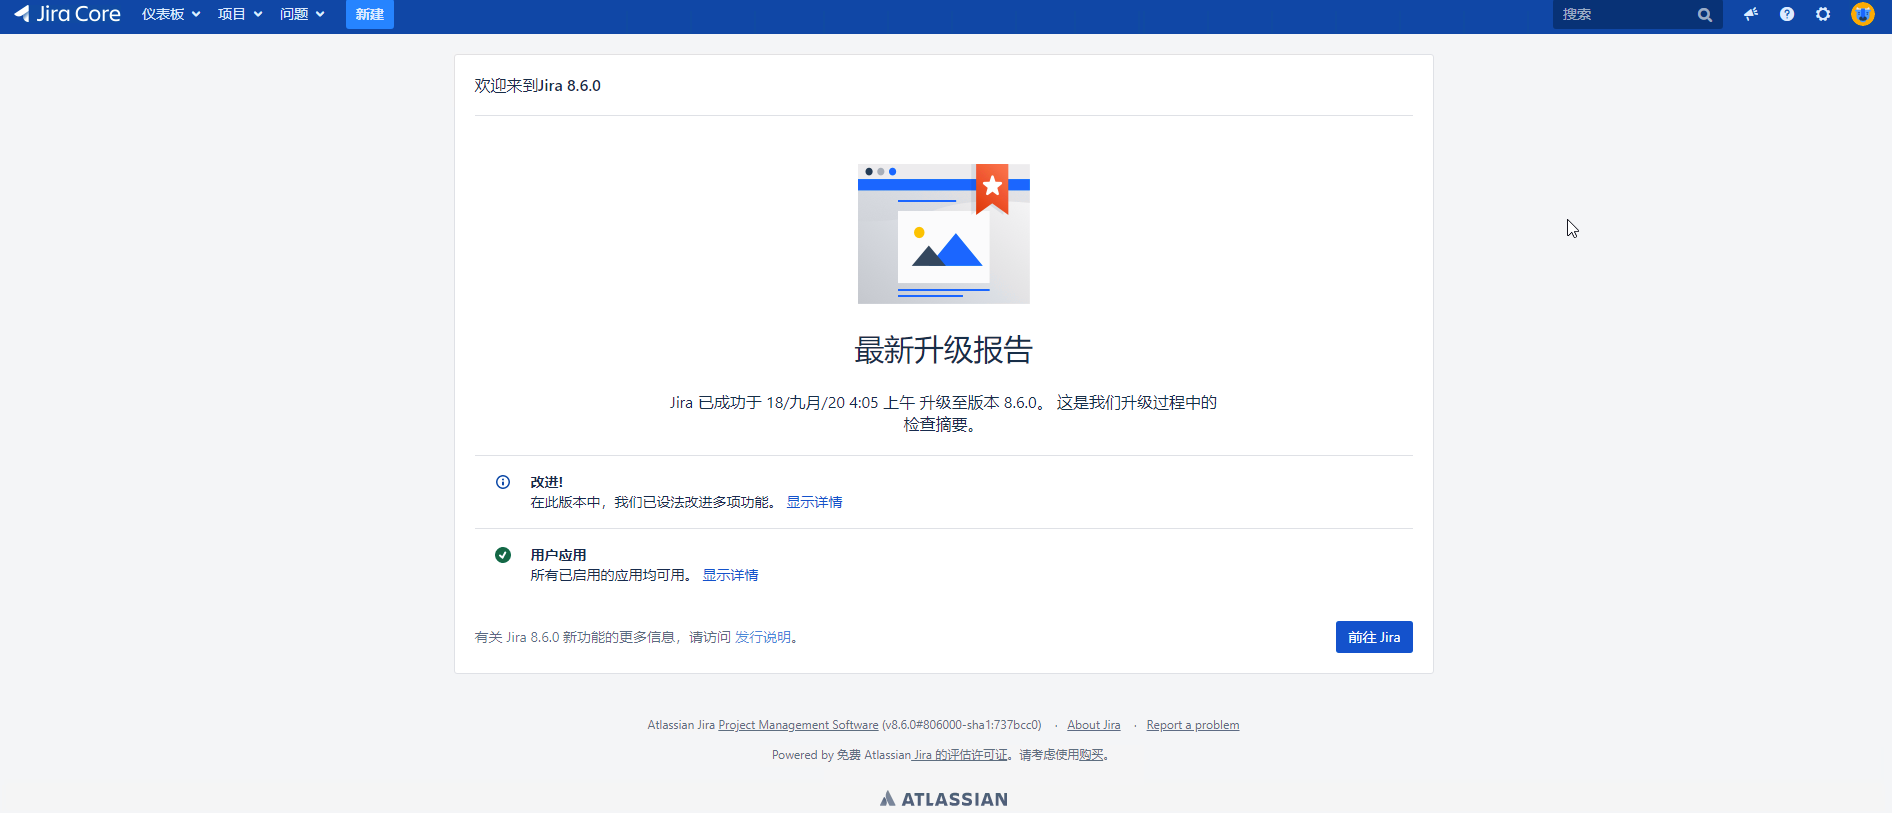Show details for 用户应用 section
1892x813 pixels.
[730, 575]
